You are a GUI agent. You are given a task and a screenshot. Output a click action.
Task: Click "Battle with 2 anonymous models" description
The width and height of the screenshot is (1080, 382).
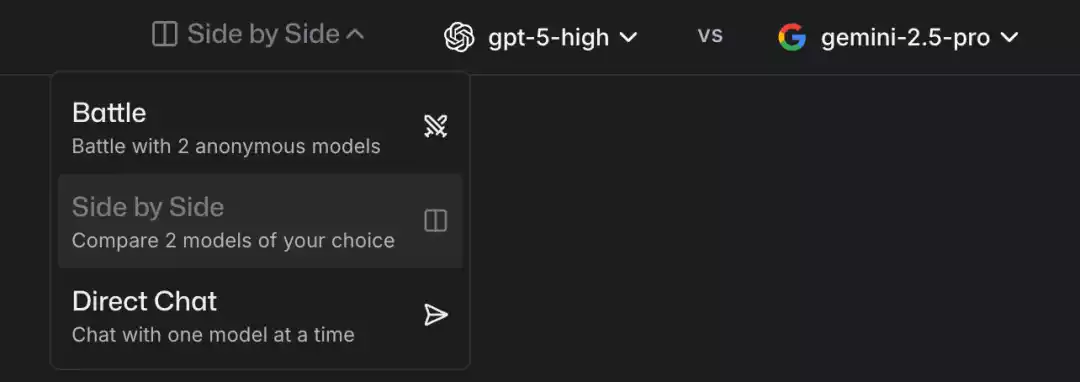click(226, 147)
